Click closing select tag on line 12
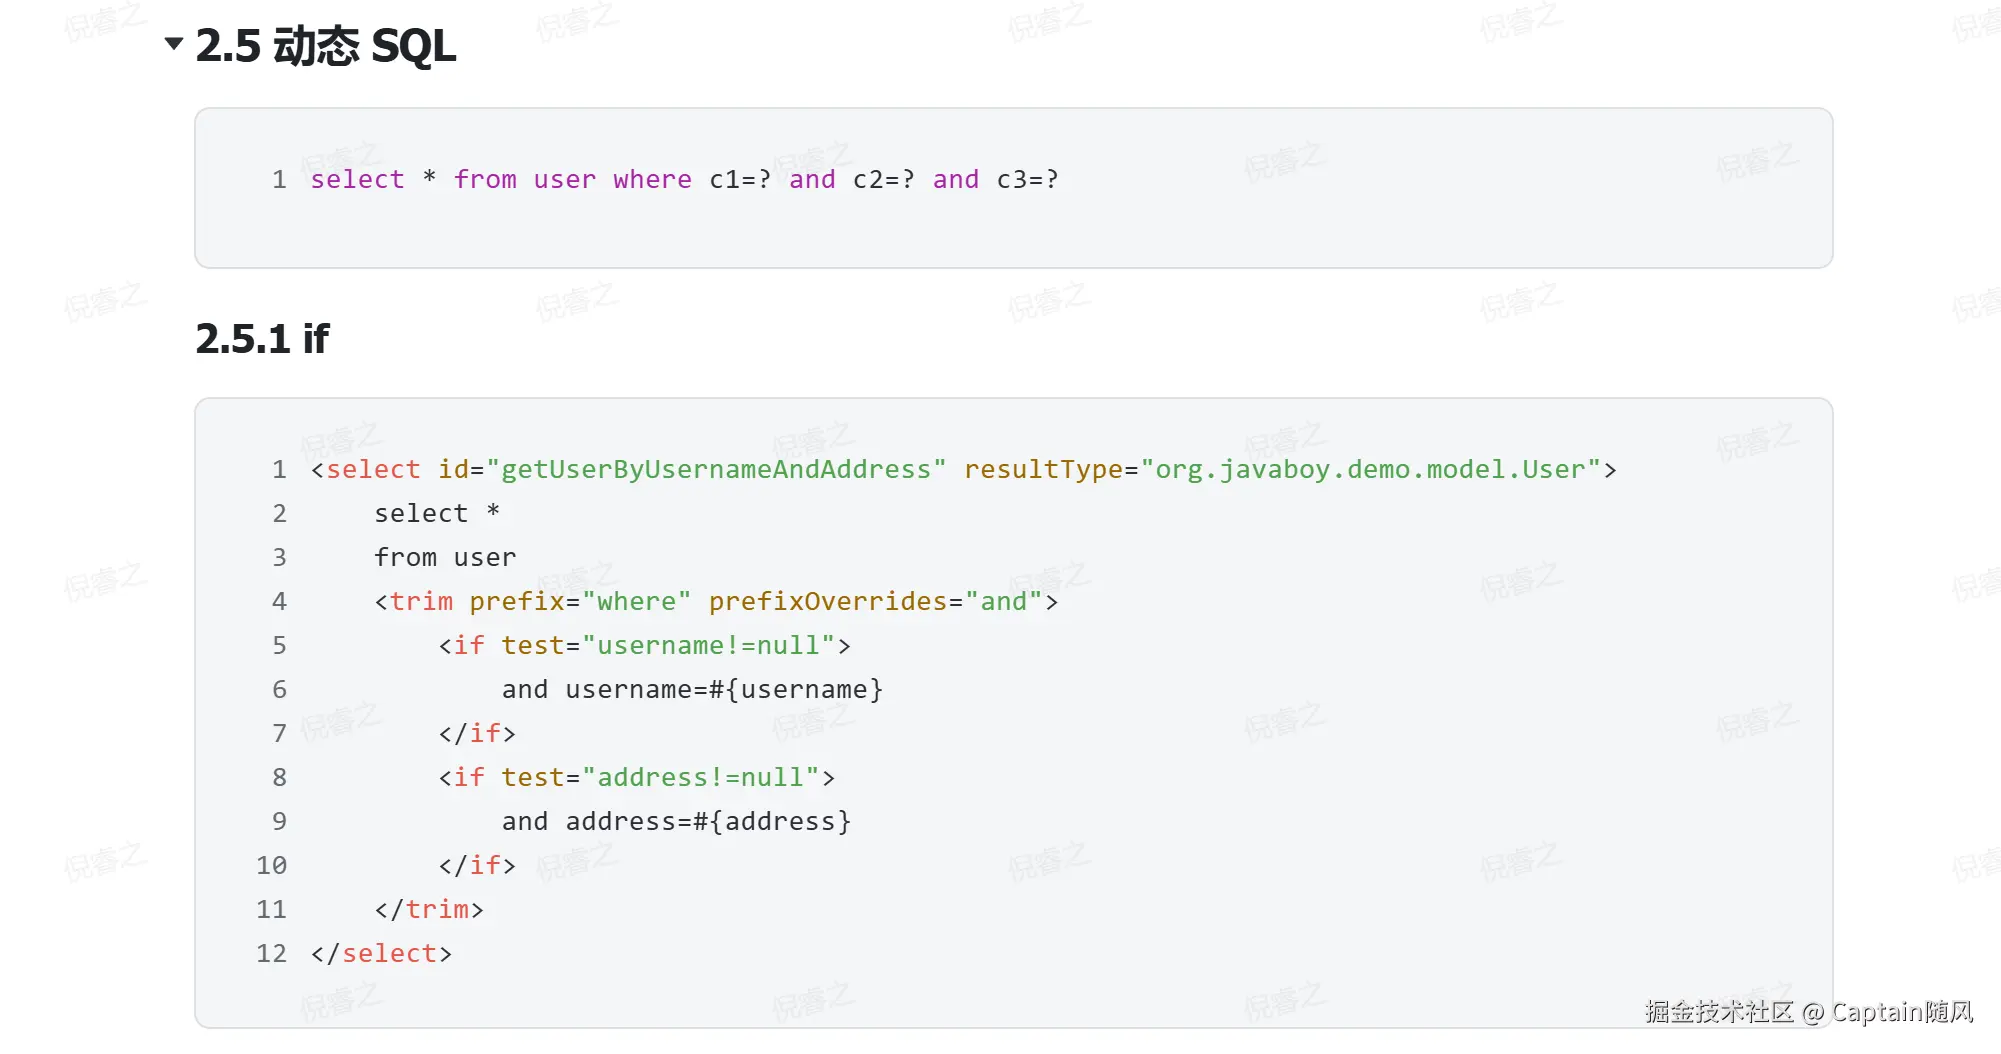 [x=381, y=954]
